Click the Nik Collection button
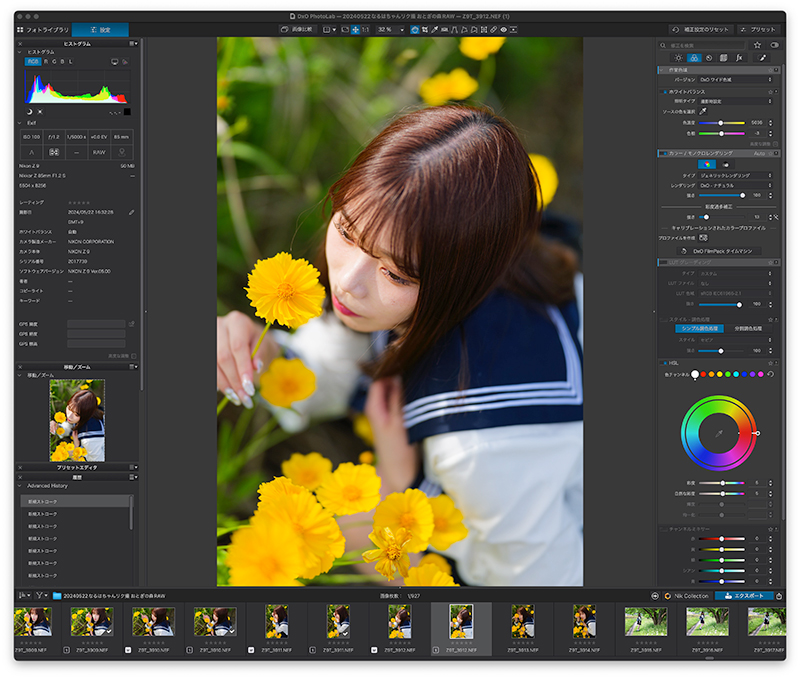Image resolution: width=800 pixels, height=678 pixels. (687, 595)
